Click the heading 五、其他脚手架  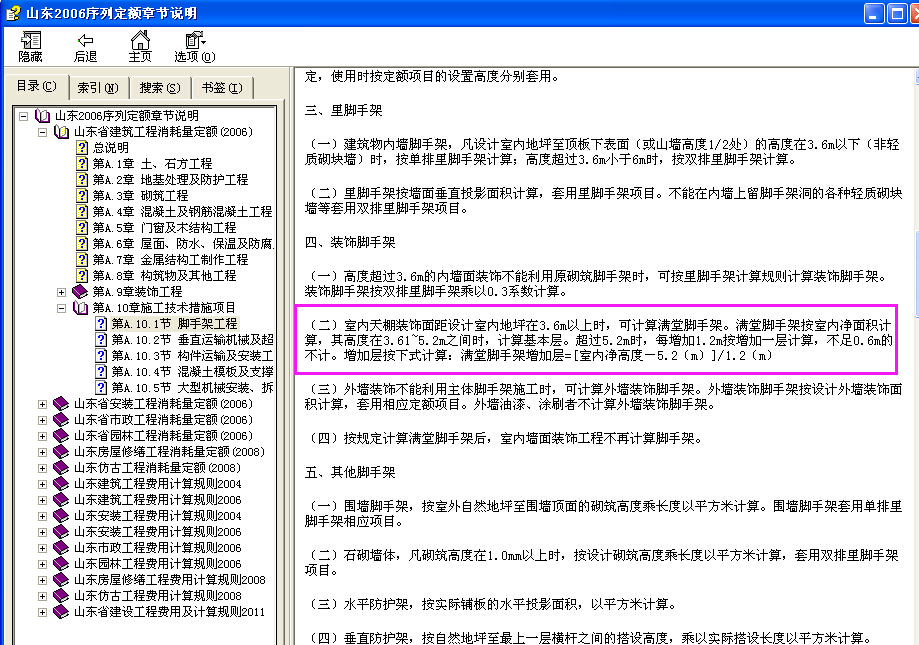[350, 472]
